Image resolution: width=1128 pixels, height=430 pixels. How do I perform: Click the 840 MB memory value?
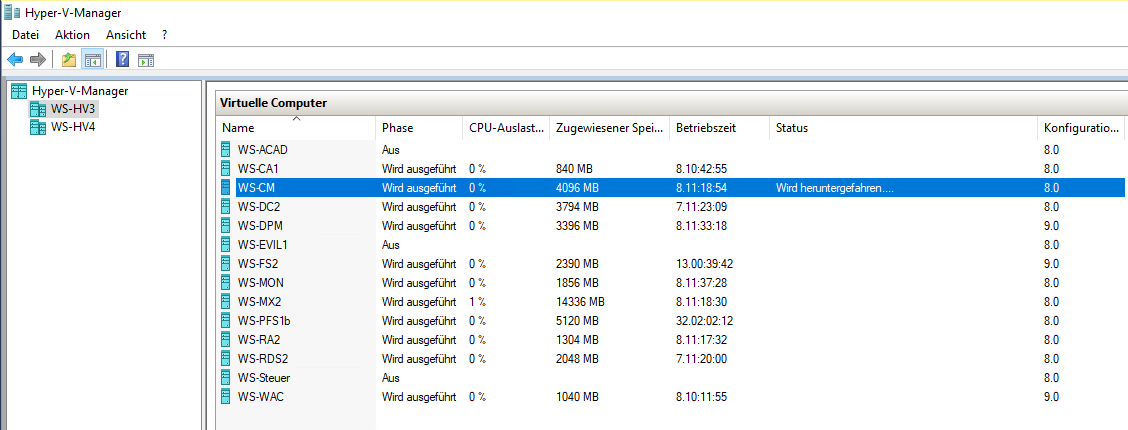575,169
